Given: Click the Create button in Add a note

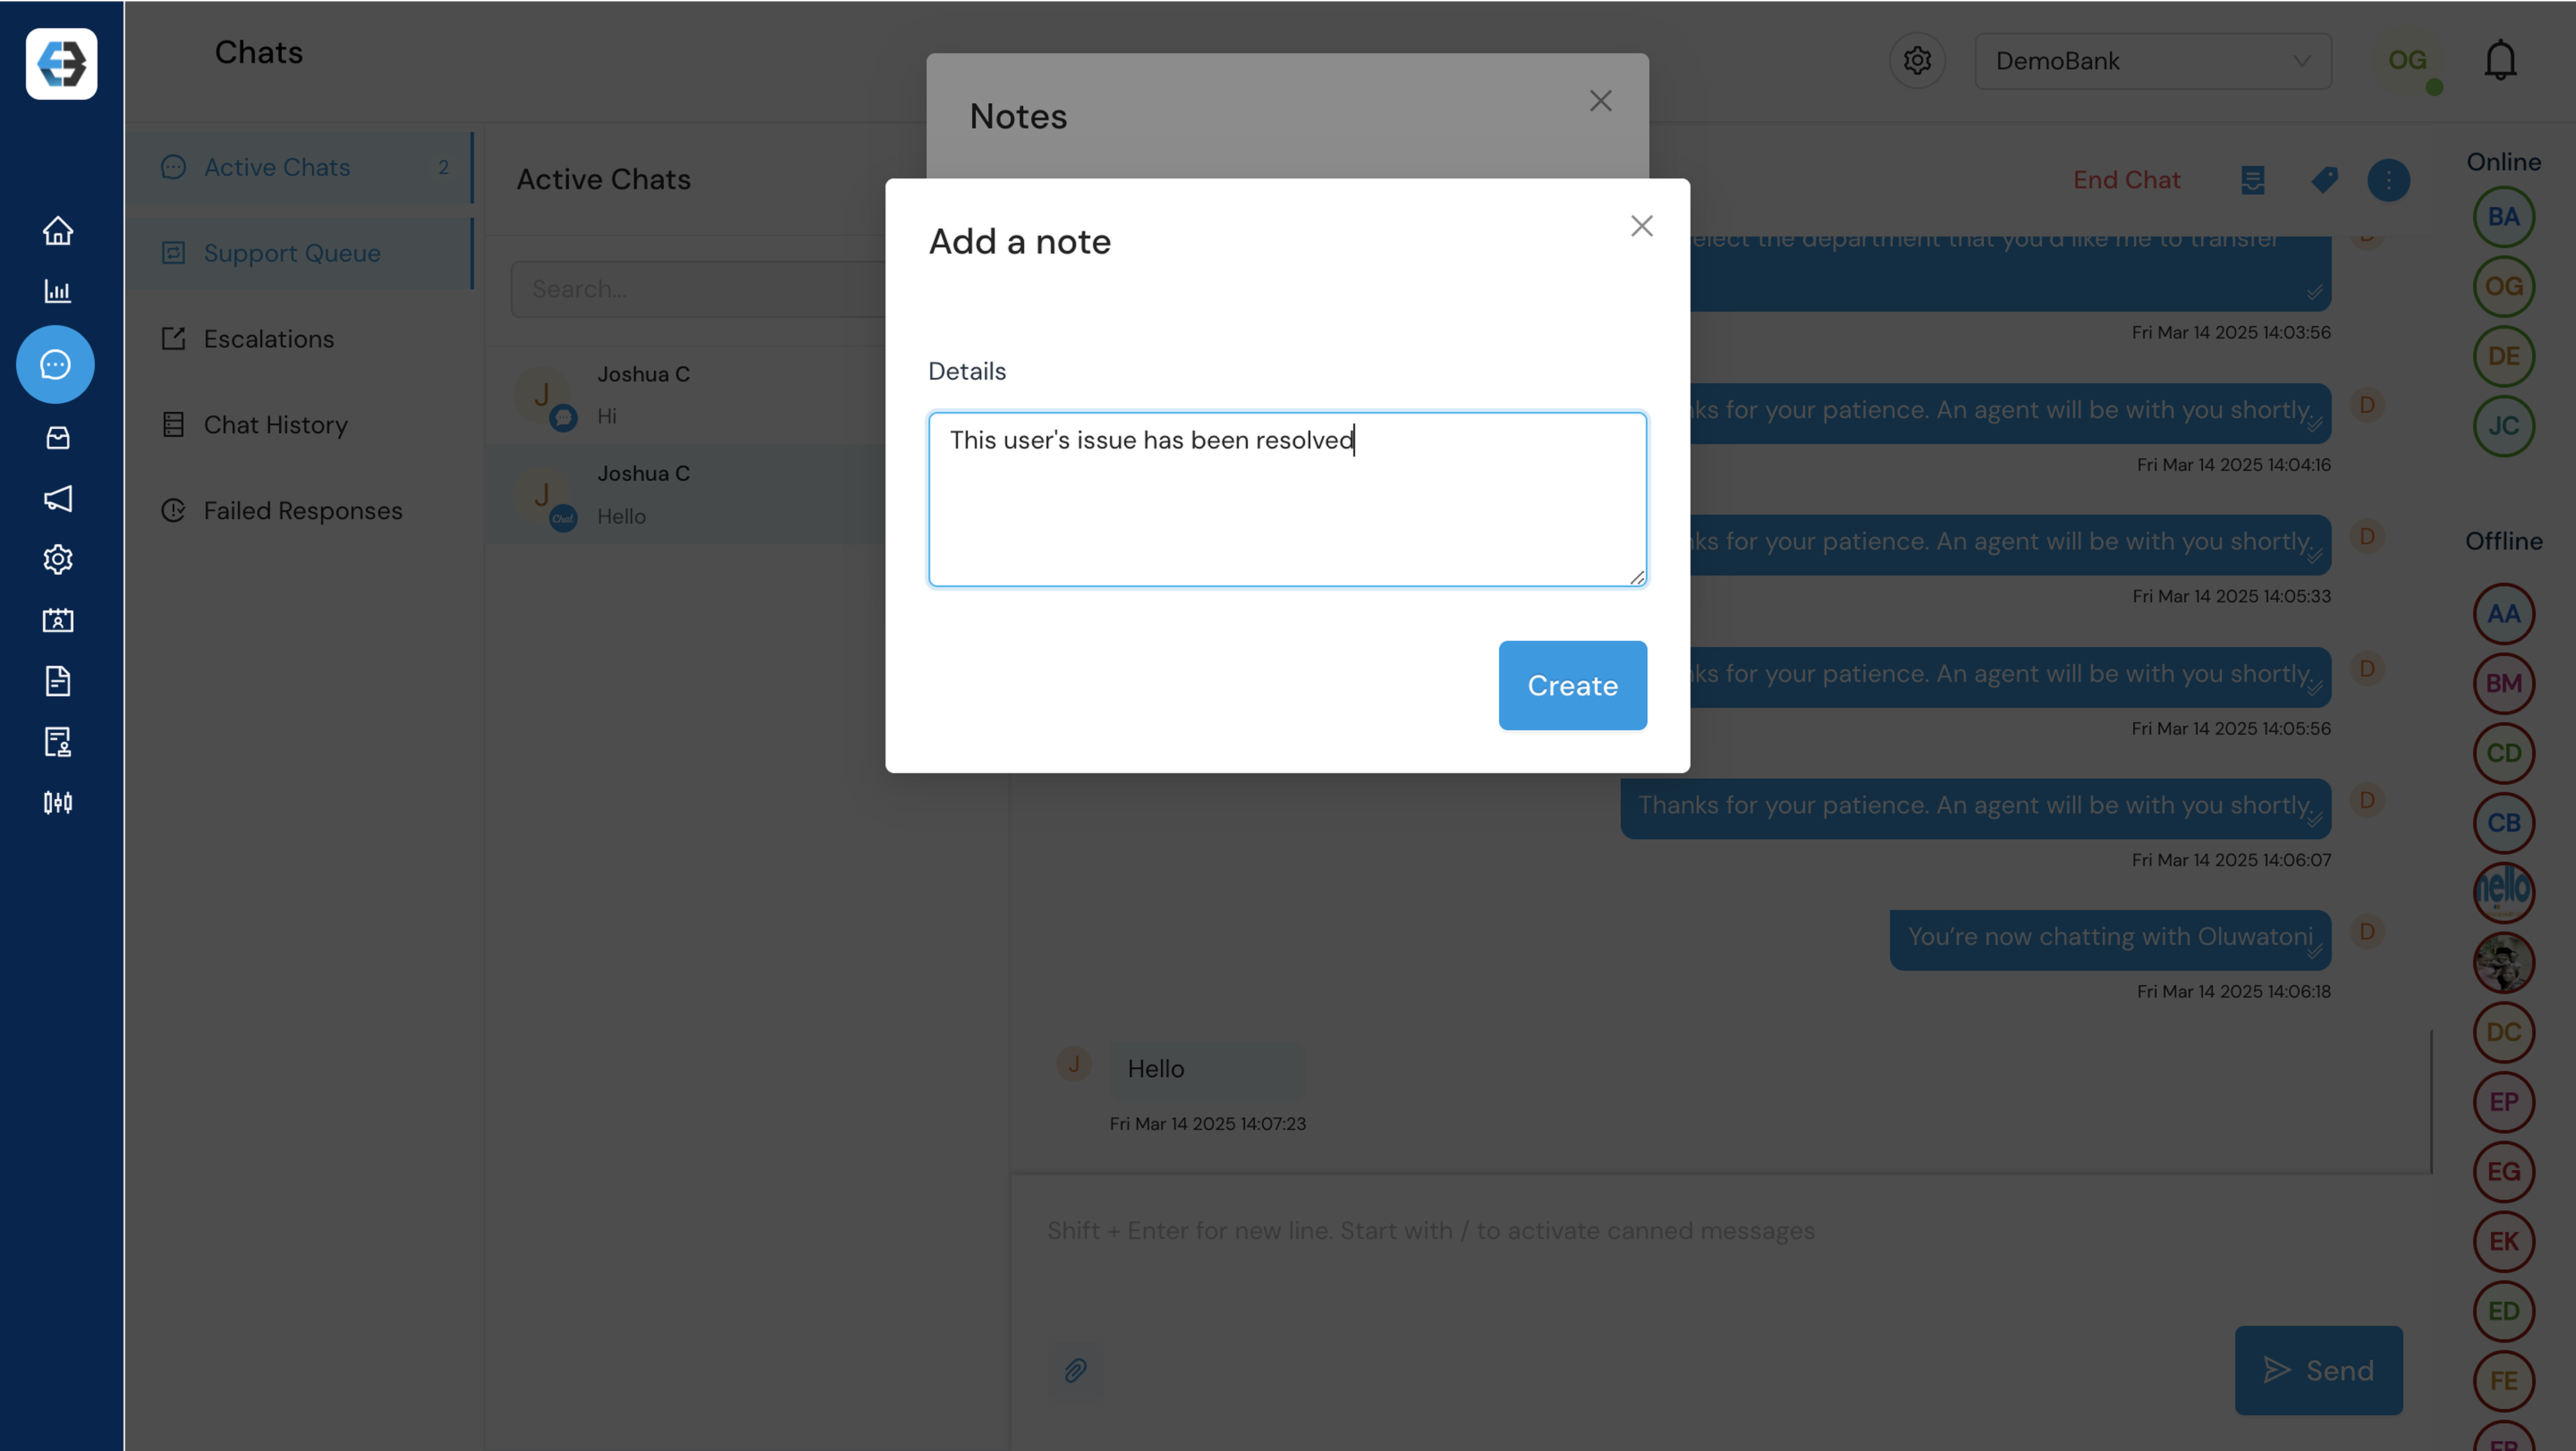Looking at the screenshot, I should 1572,685.
